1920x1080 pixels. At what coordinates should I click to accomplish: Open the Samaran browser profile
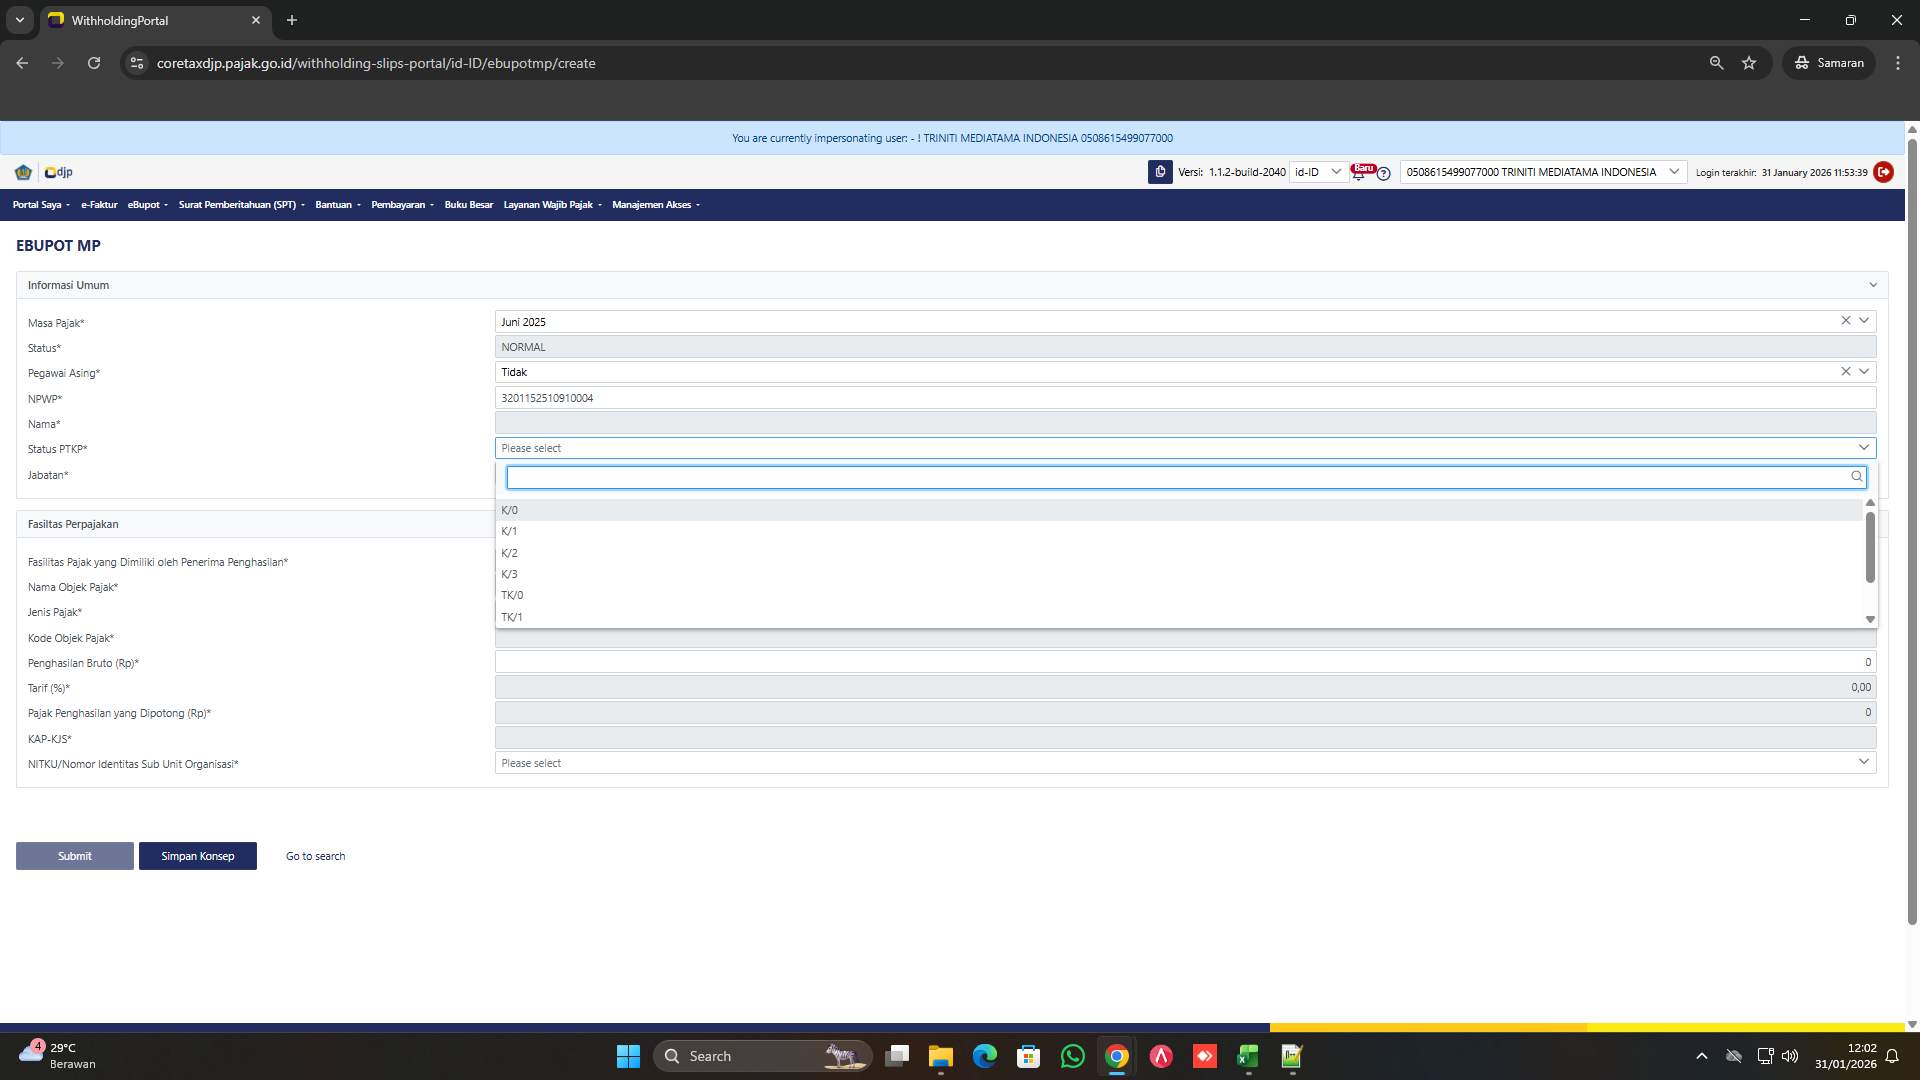[1829, 62]
